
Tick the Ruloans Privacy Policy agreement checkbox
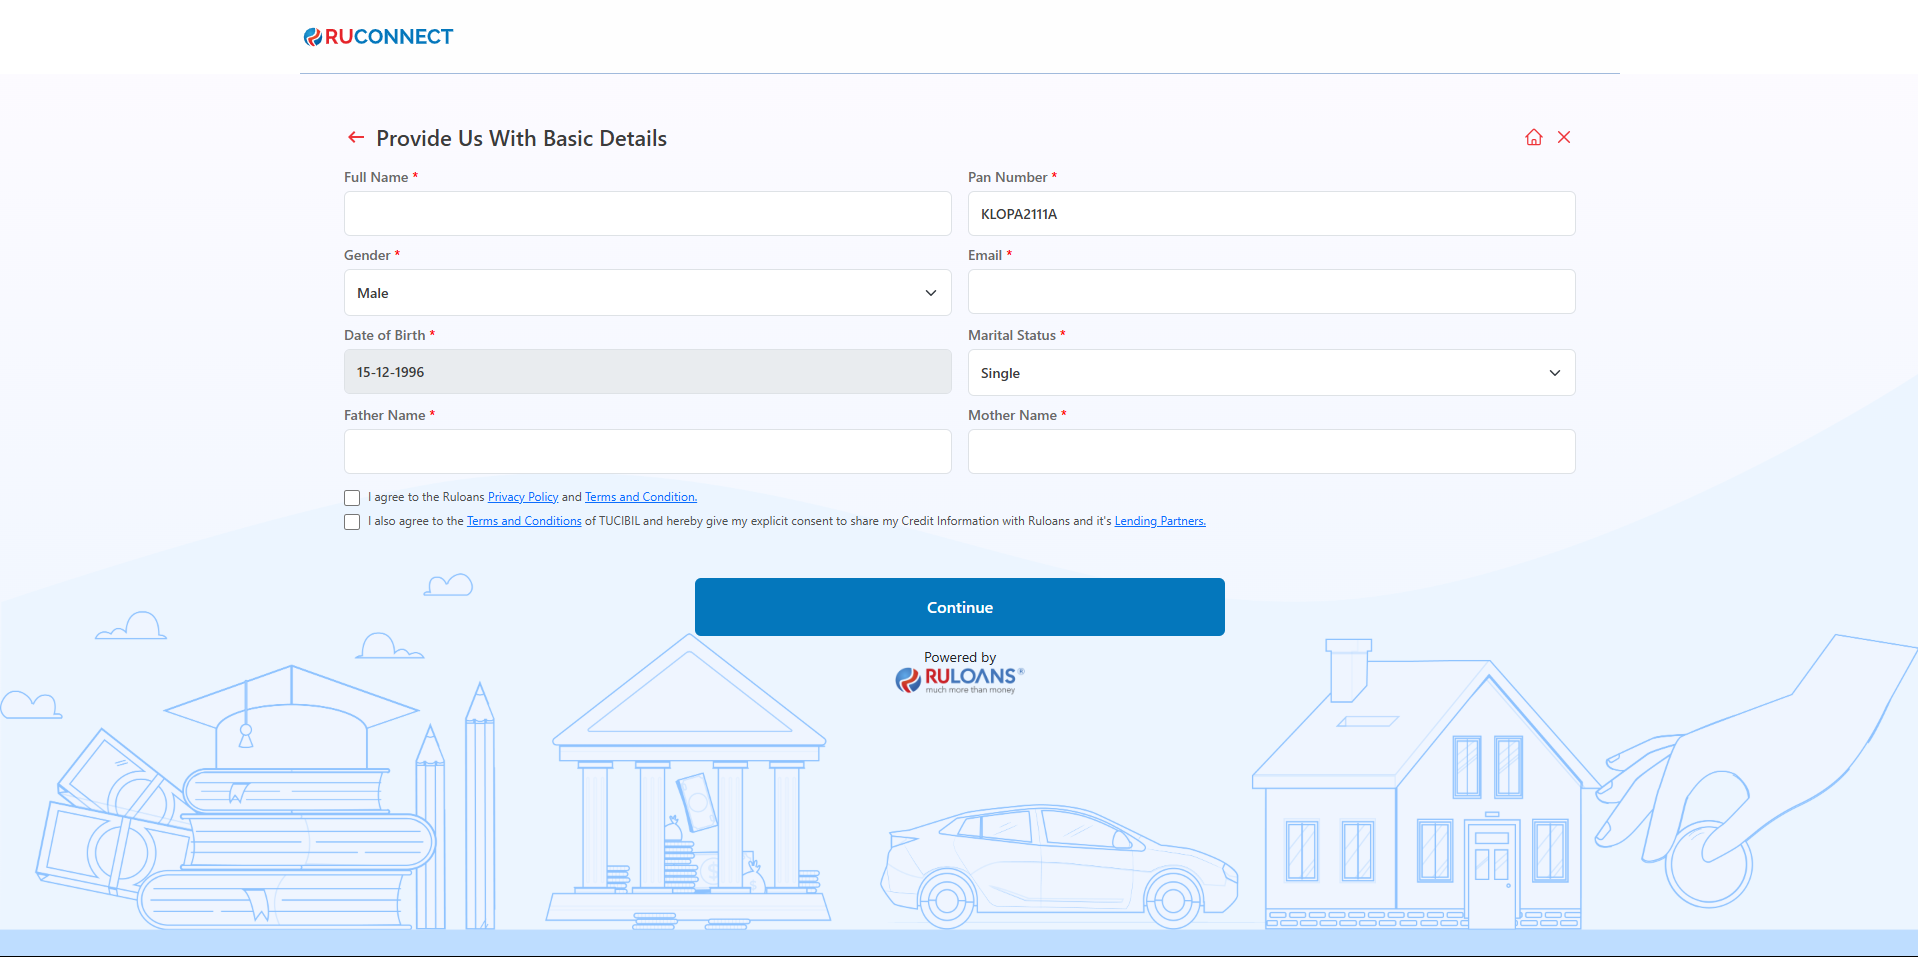pos(352,498)
